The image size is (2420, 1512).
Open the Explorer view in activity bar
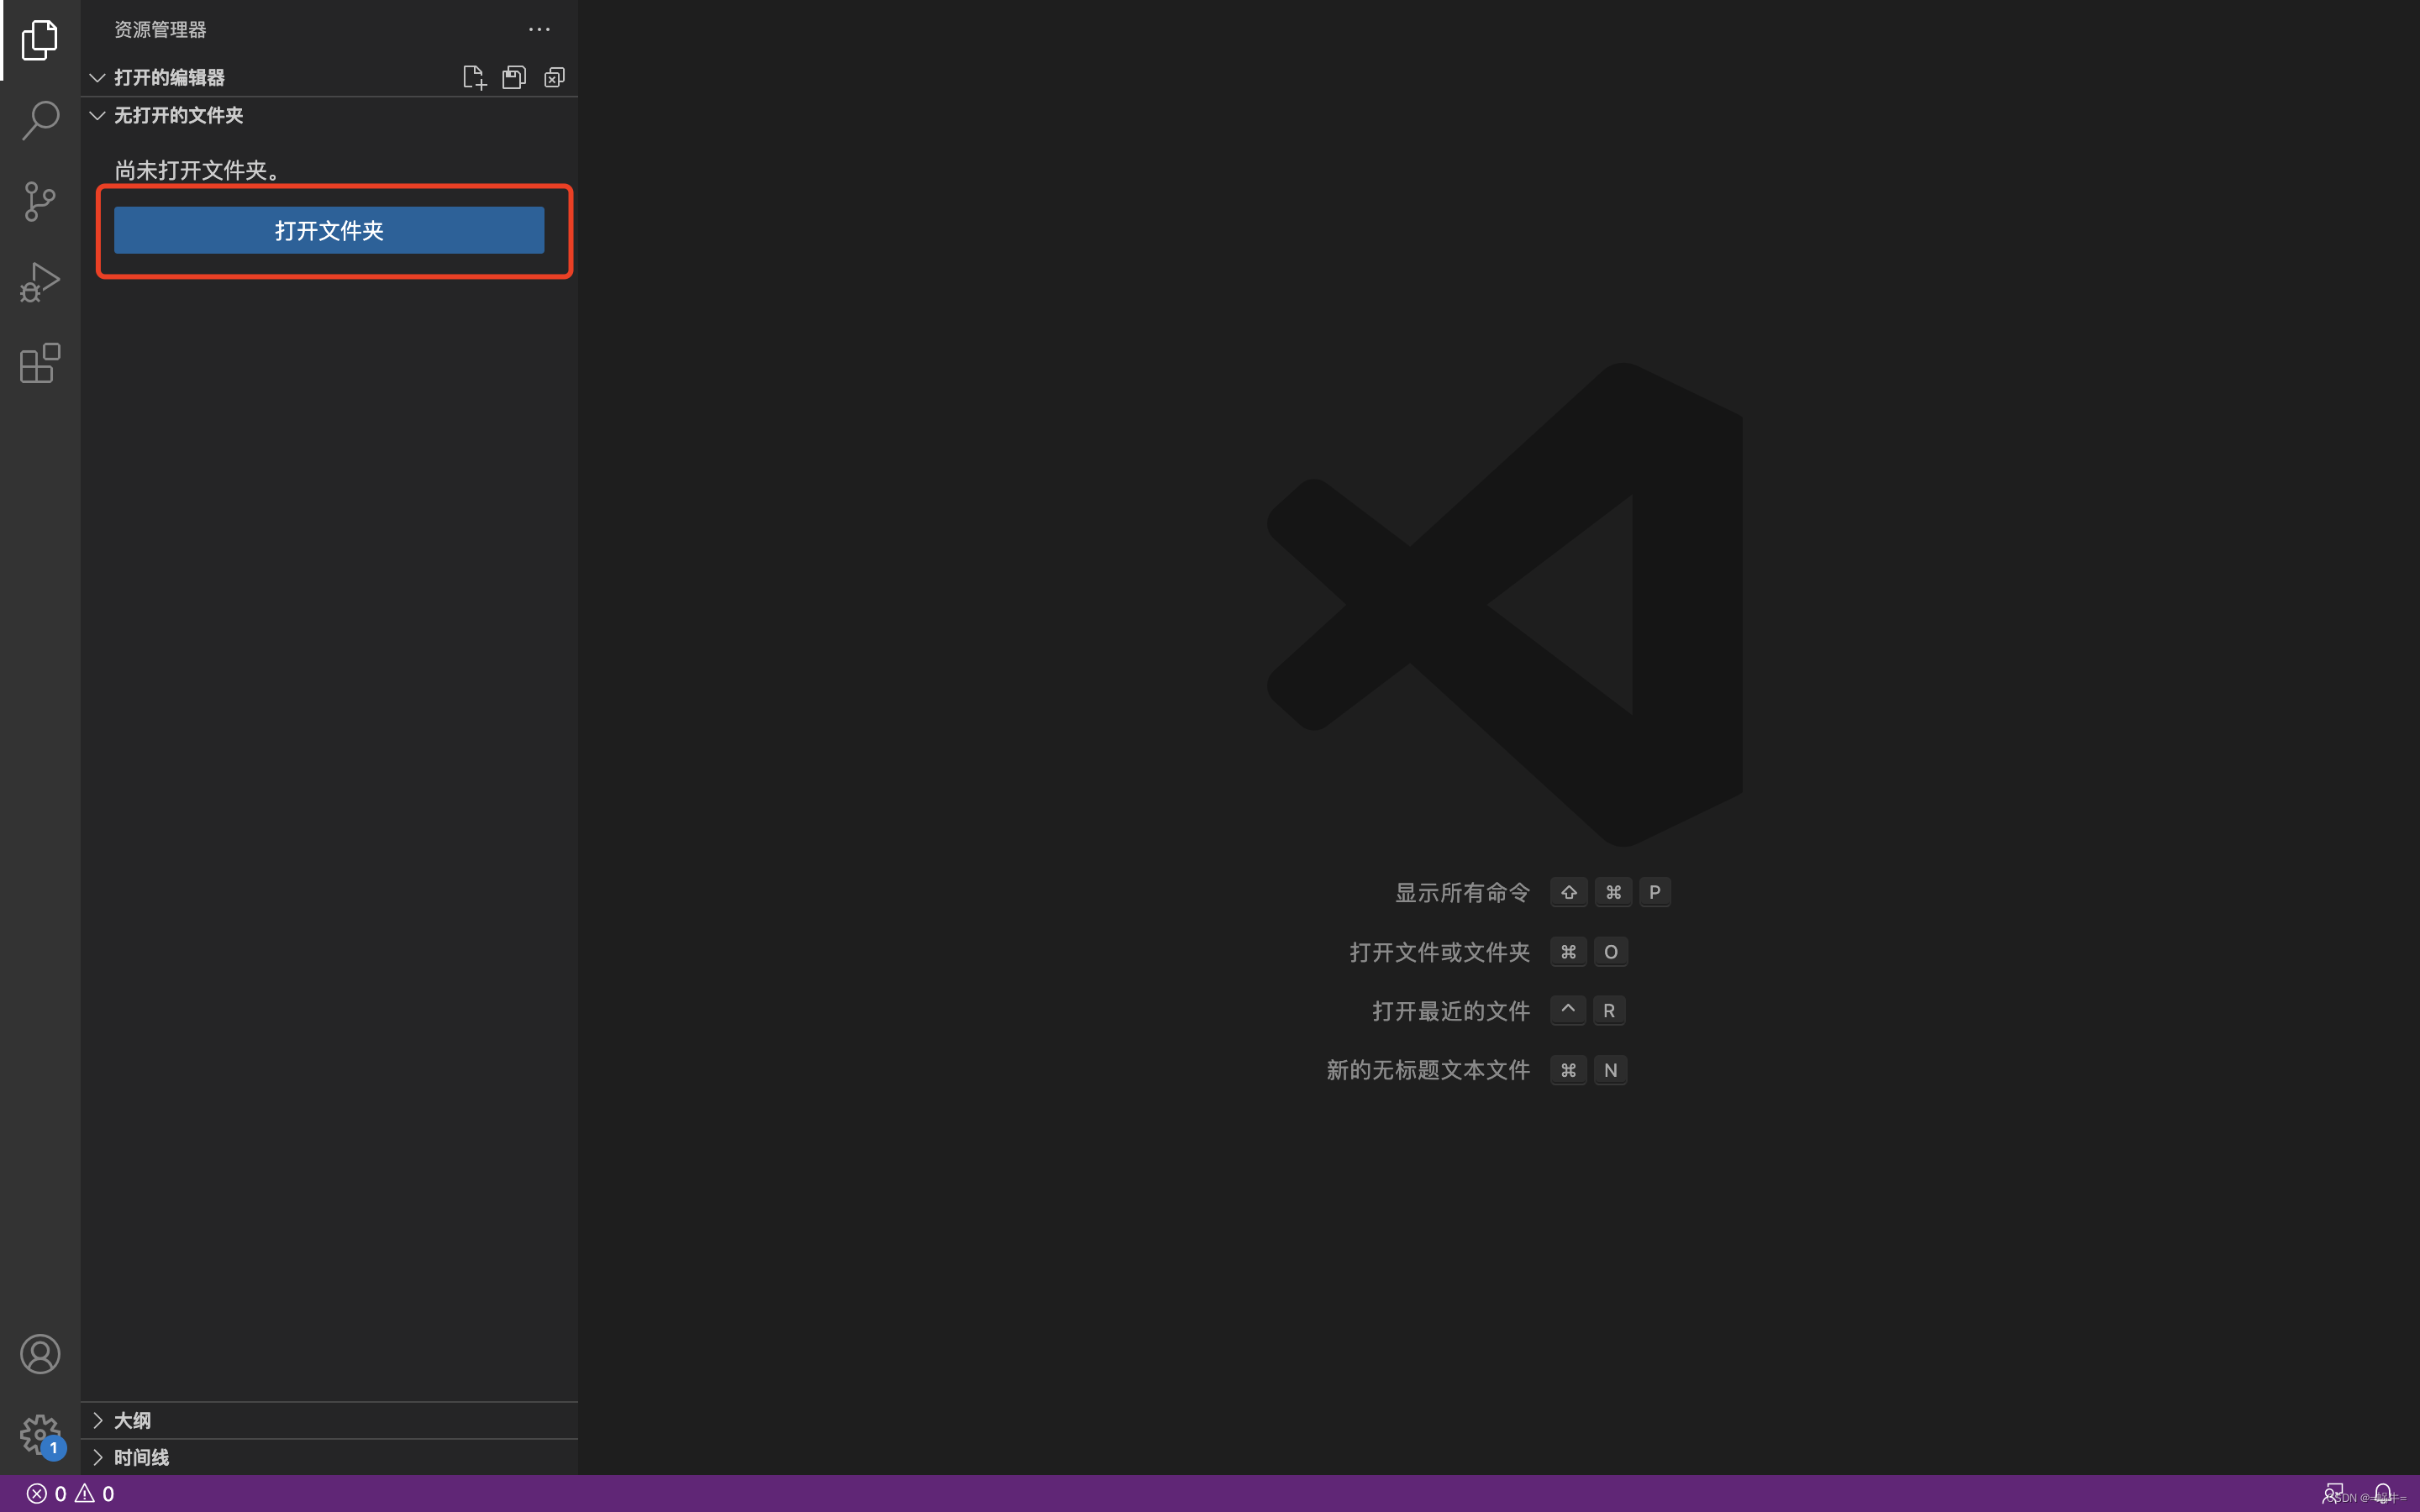40,40
